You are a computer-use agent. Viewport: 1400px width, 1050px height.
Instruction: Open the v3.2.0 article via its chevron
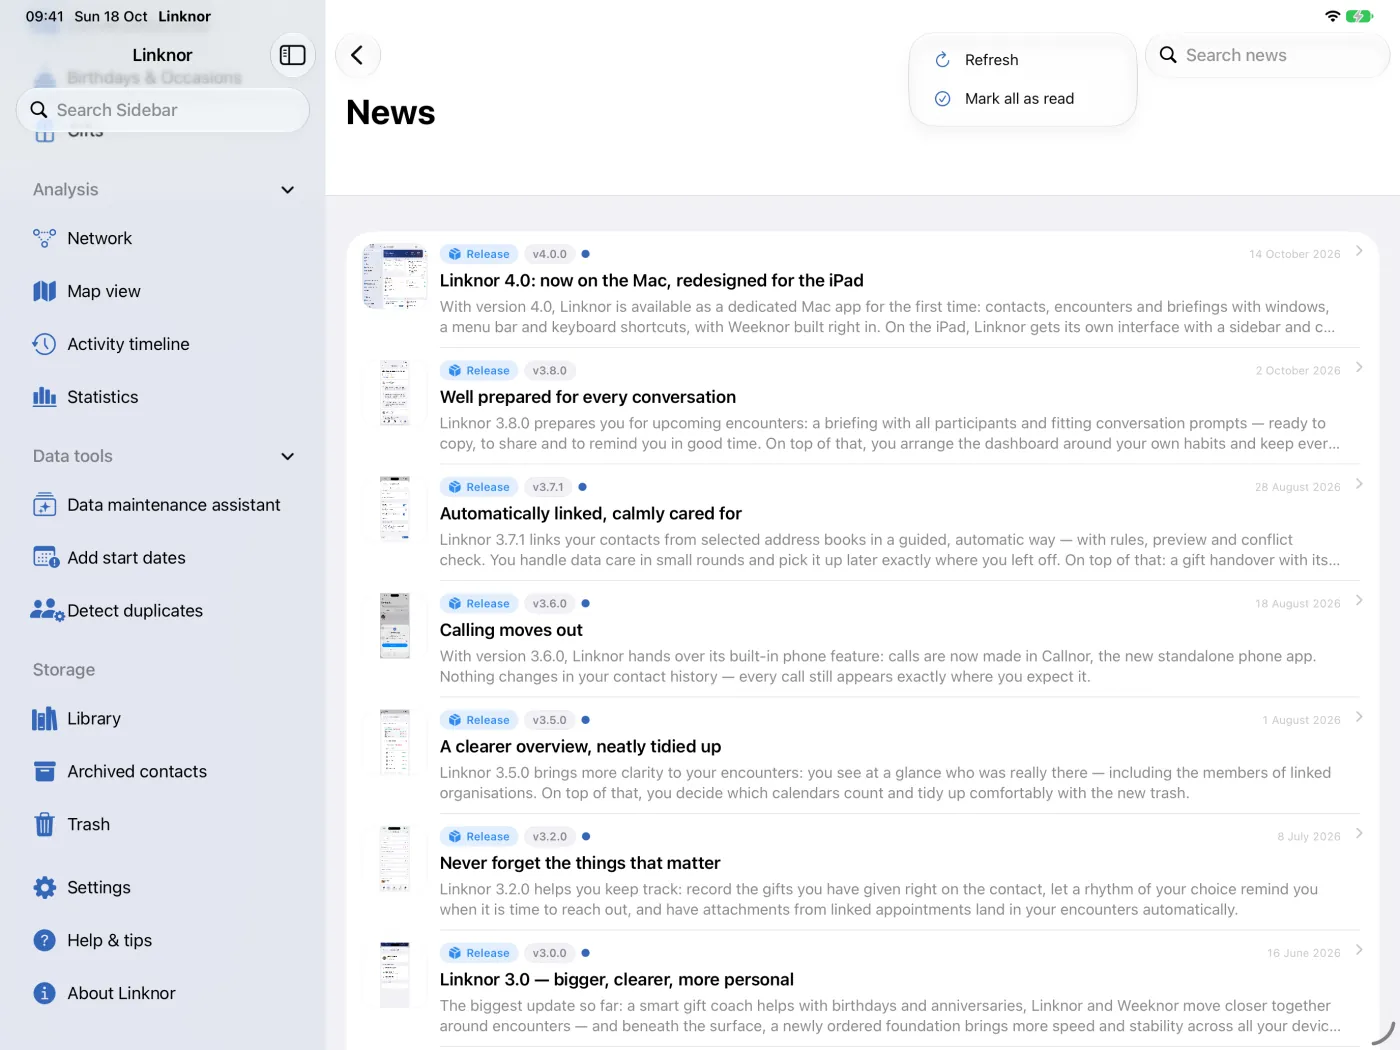pyautogui.click(x=1359, y=833)
